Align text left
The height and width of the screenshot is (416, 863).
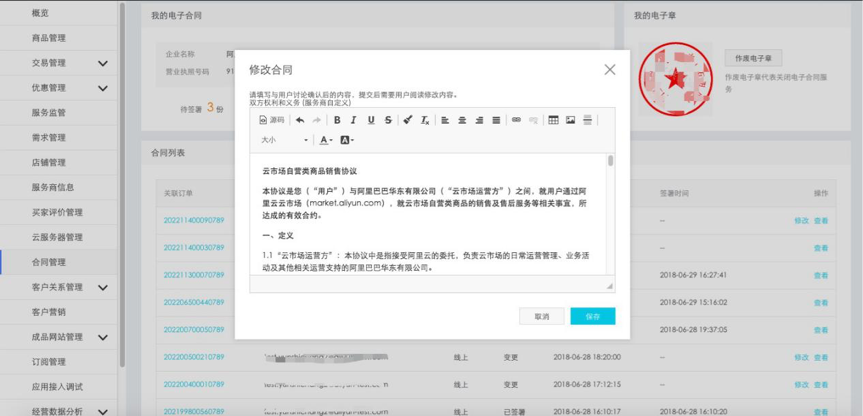[x=445, y=120]
